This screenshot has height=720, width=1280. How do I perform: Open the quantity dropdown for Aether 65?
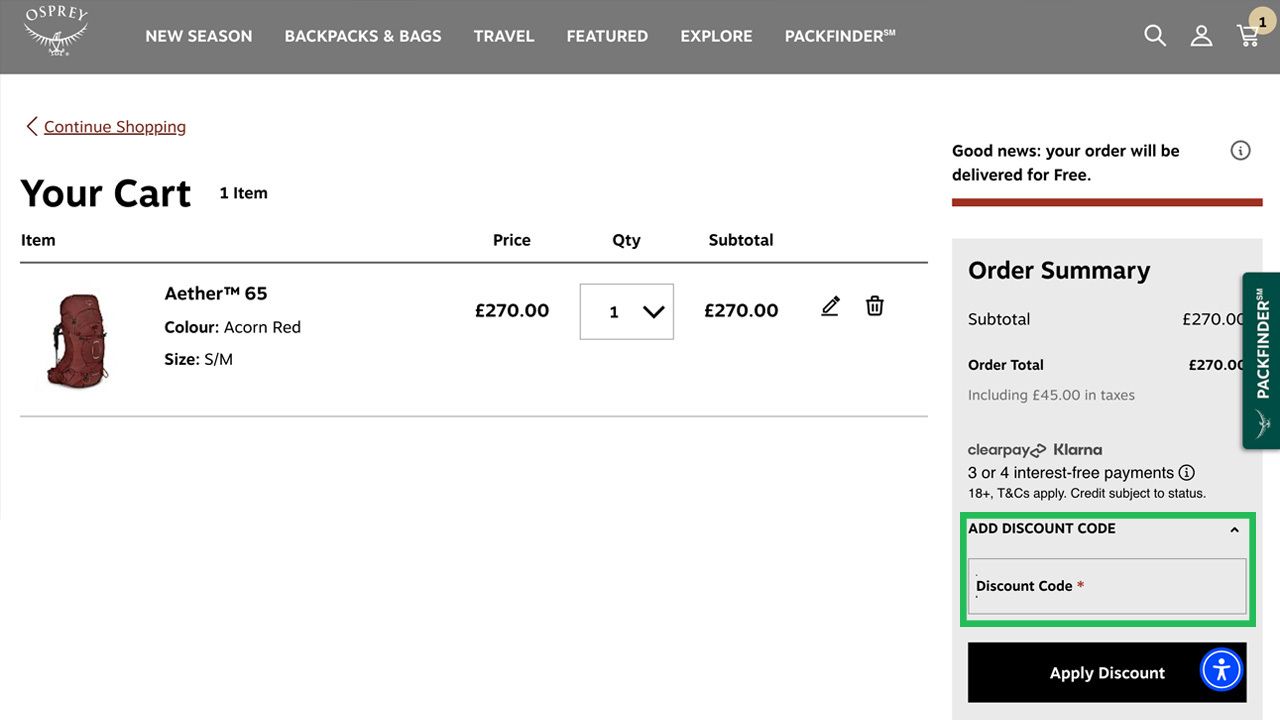point(627,312)
